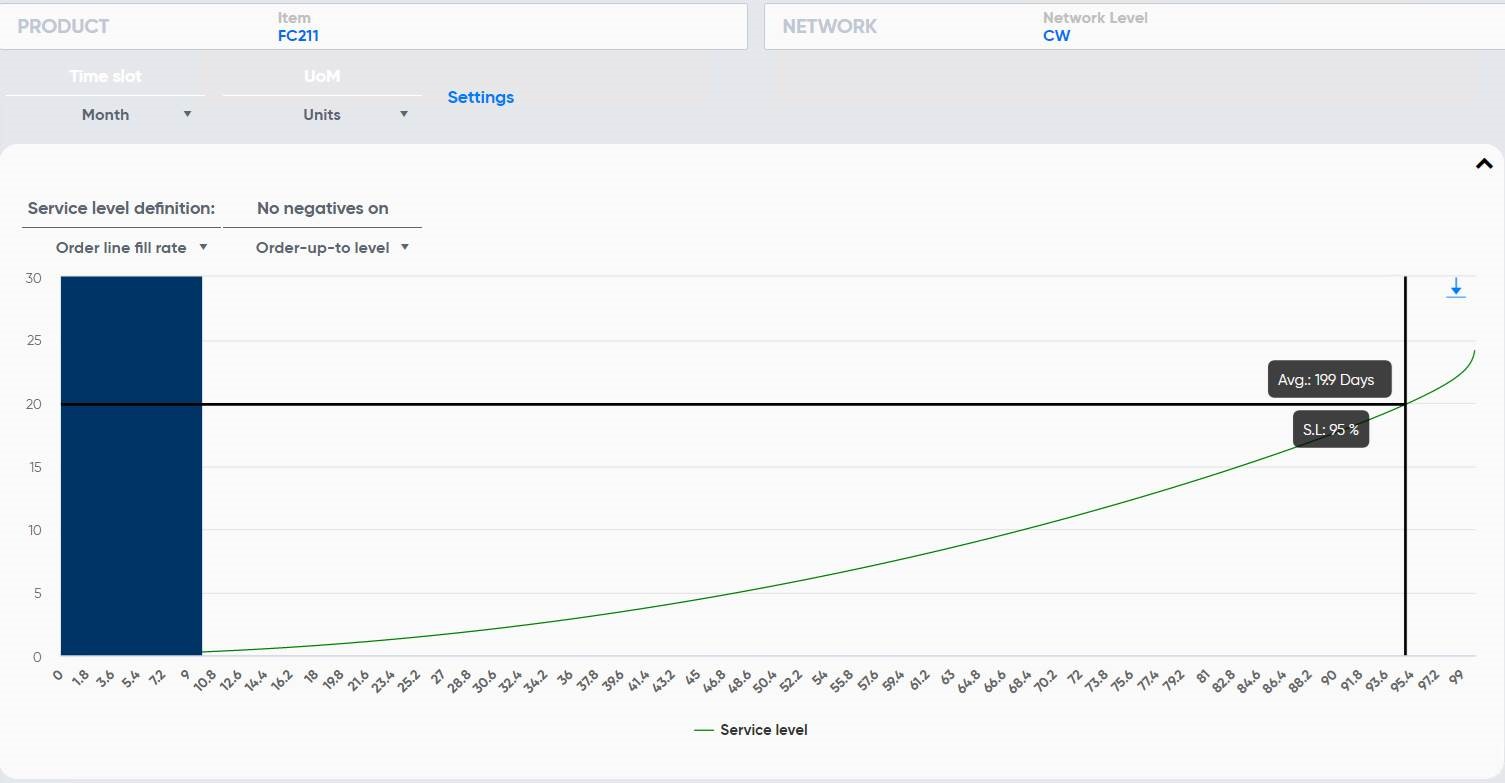Click the FC211 item link

[x=298, y=36]
